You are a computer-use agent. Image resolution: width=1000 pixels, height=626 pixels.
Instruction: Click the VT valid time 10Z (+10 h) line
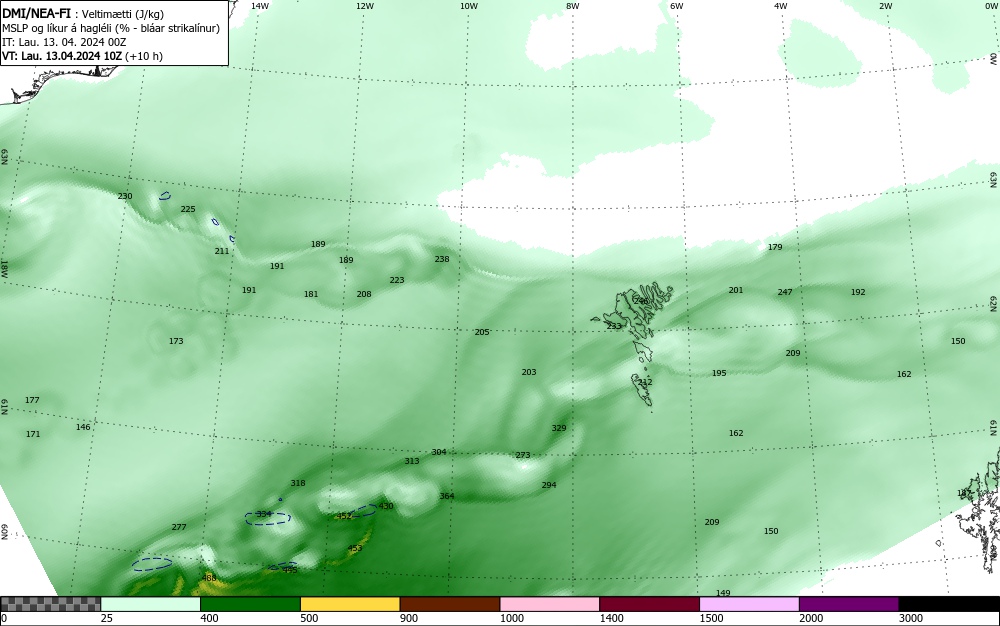[x=82, y=56]
